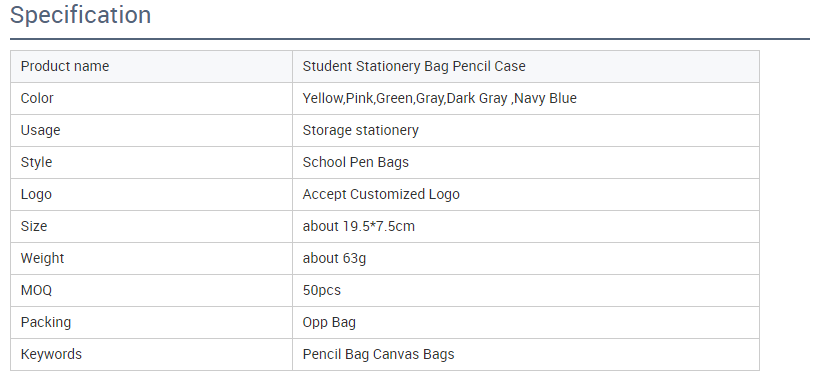
Task: Click the Storage stationery value
Action: pos(360,131)
